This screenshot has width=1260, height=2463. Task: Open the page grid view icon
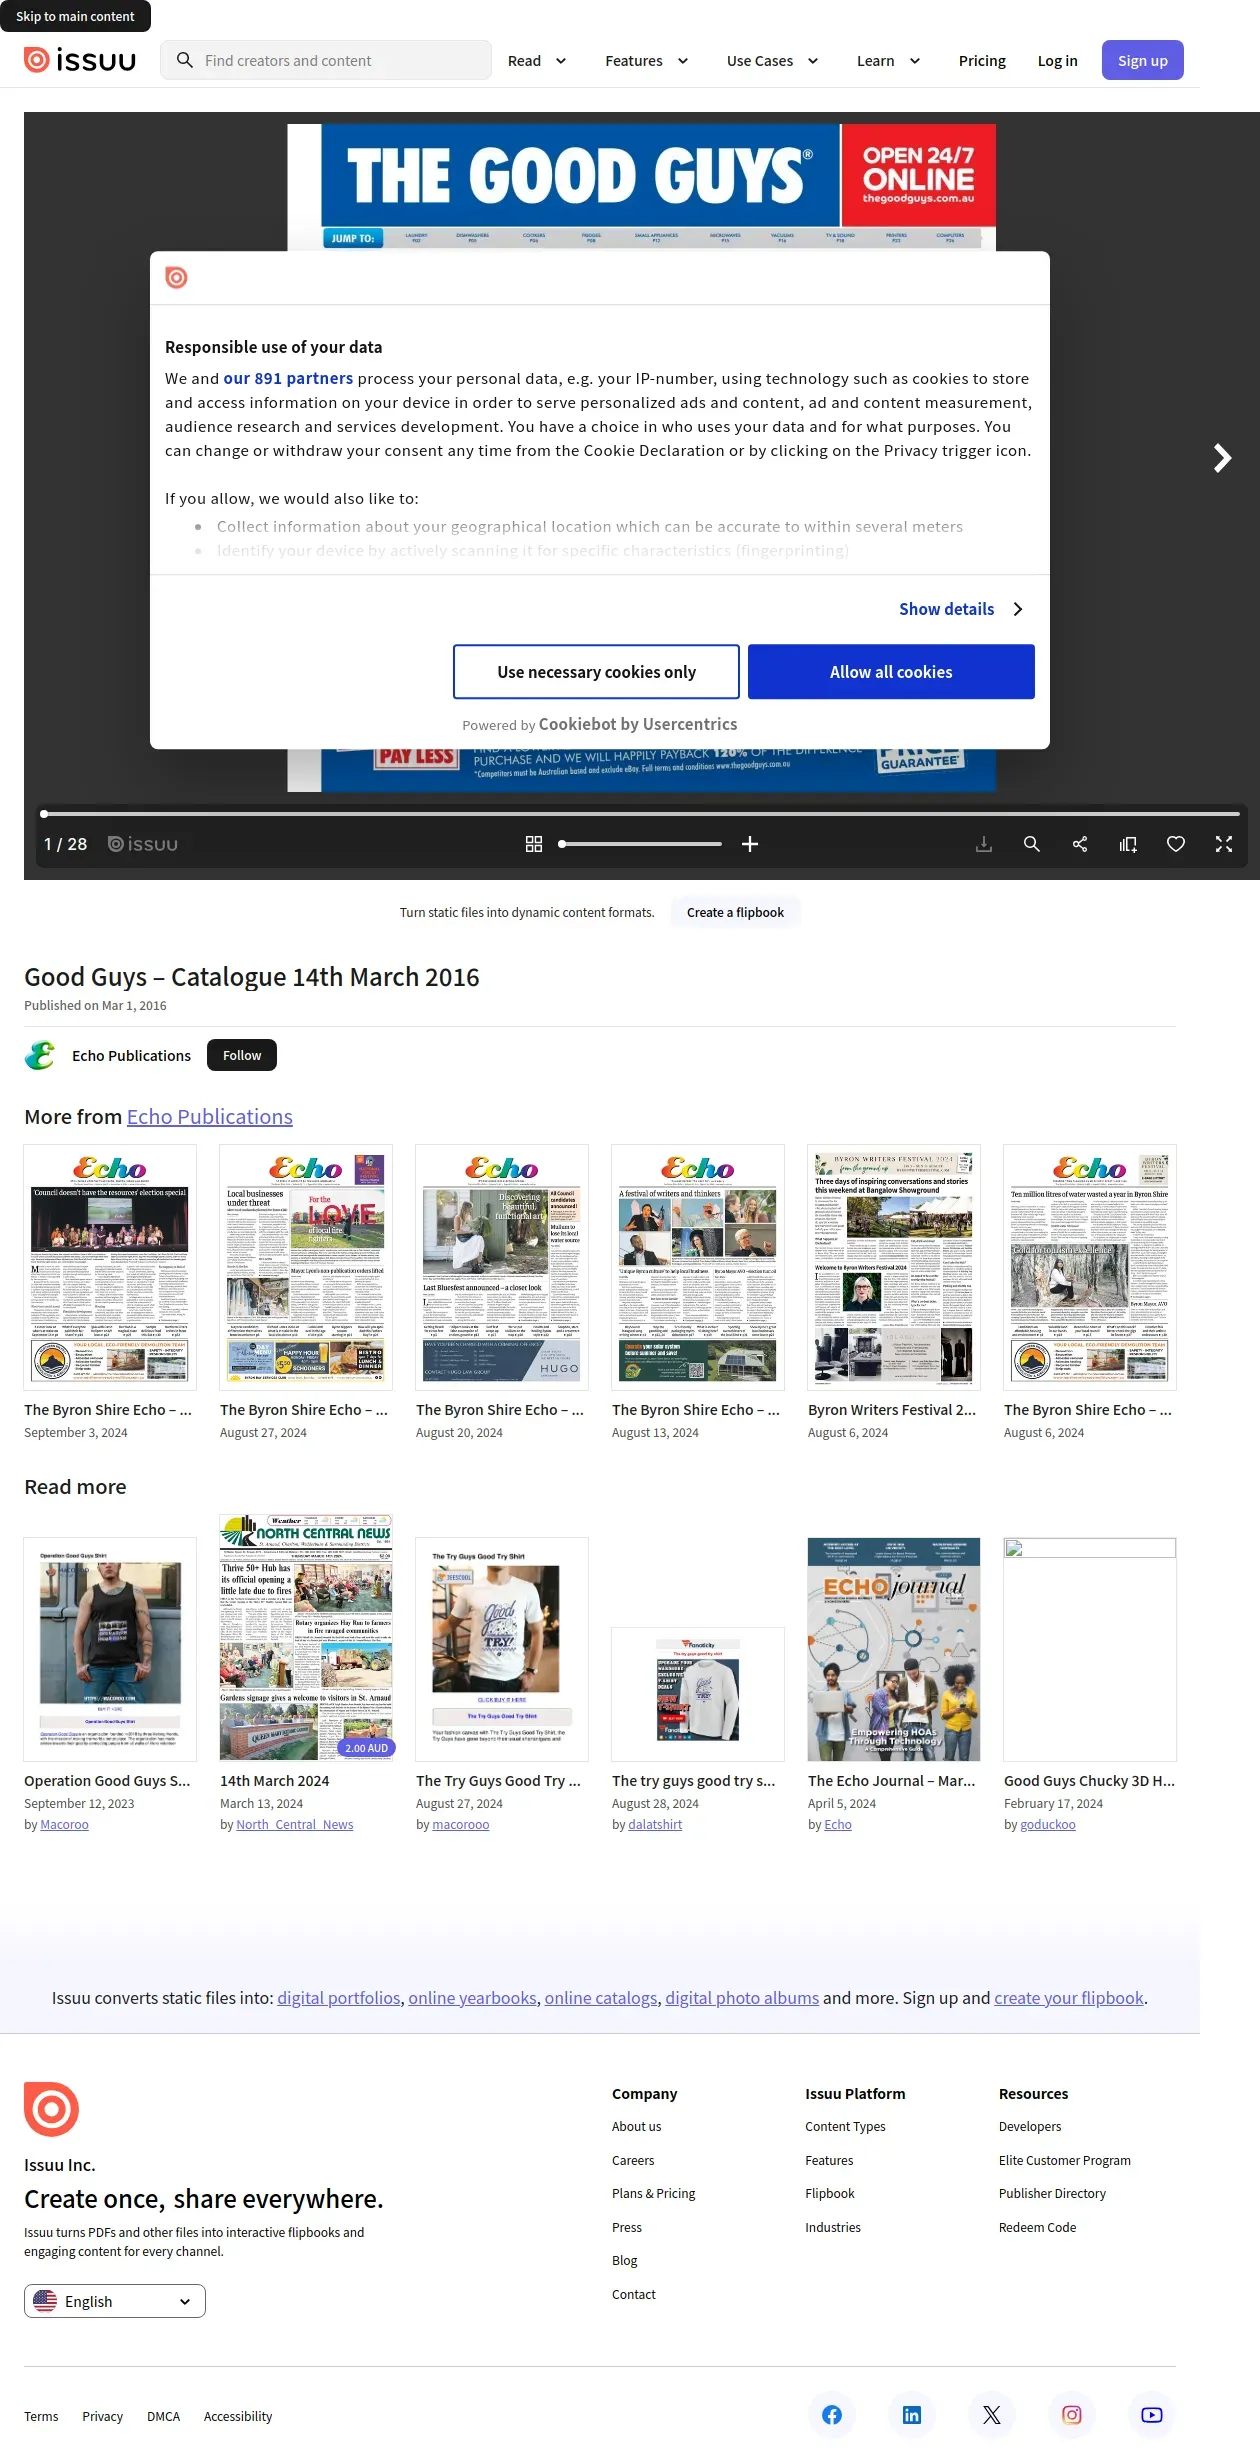coord(534,844)
